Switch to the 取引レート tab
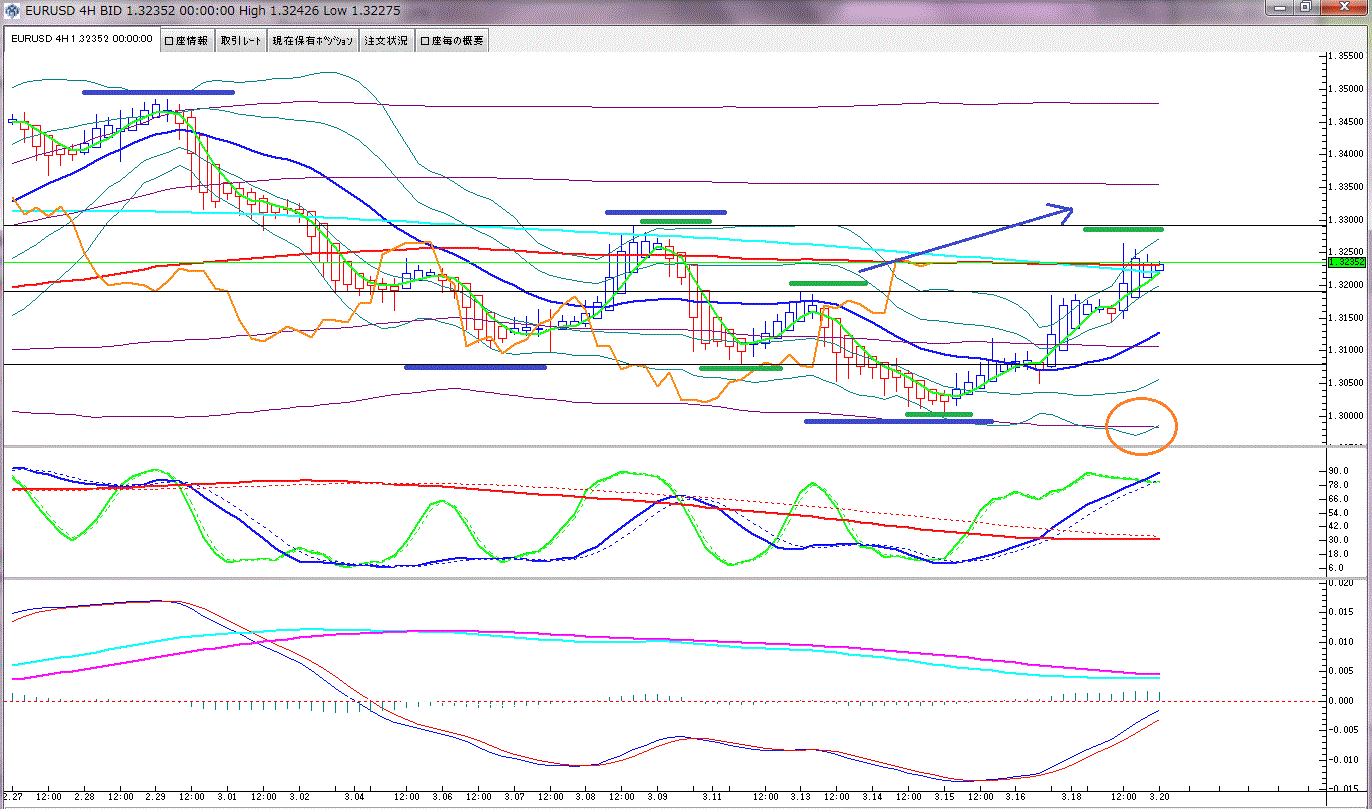The width and height of the screenshot is (1372, 809). [241, 41]
